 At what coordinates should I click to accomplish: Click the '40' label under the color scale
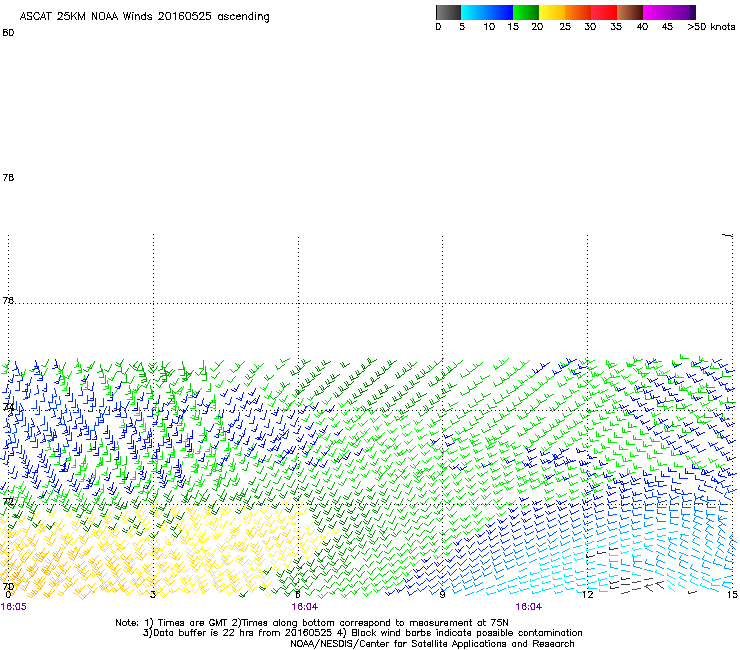point(642,27)
